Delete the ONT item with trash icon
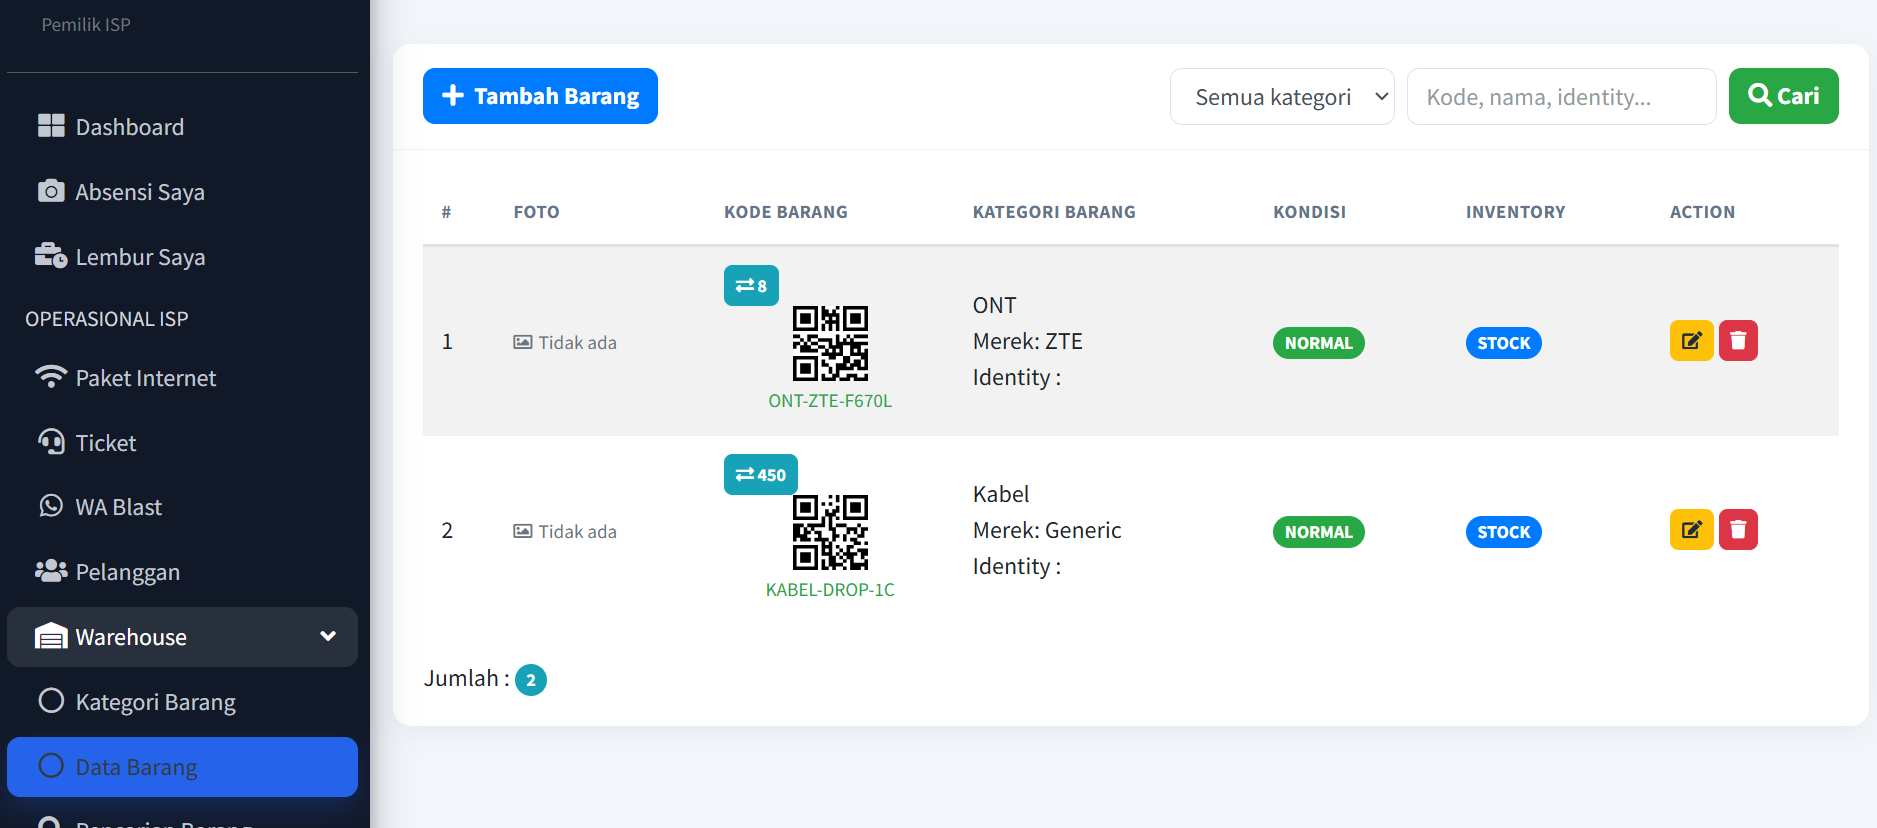This screenshot has width=1877, height=828. pos(1738,341)
